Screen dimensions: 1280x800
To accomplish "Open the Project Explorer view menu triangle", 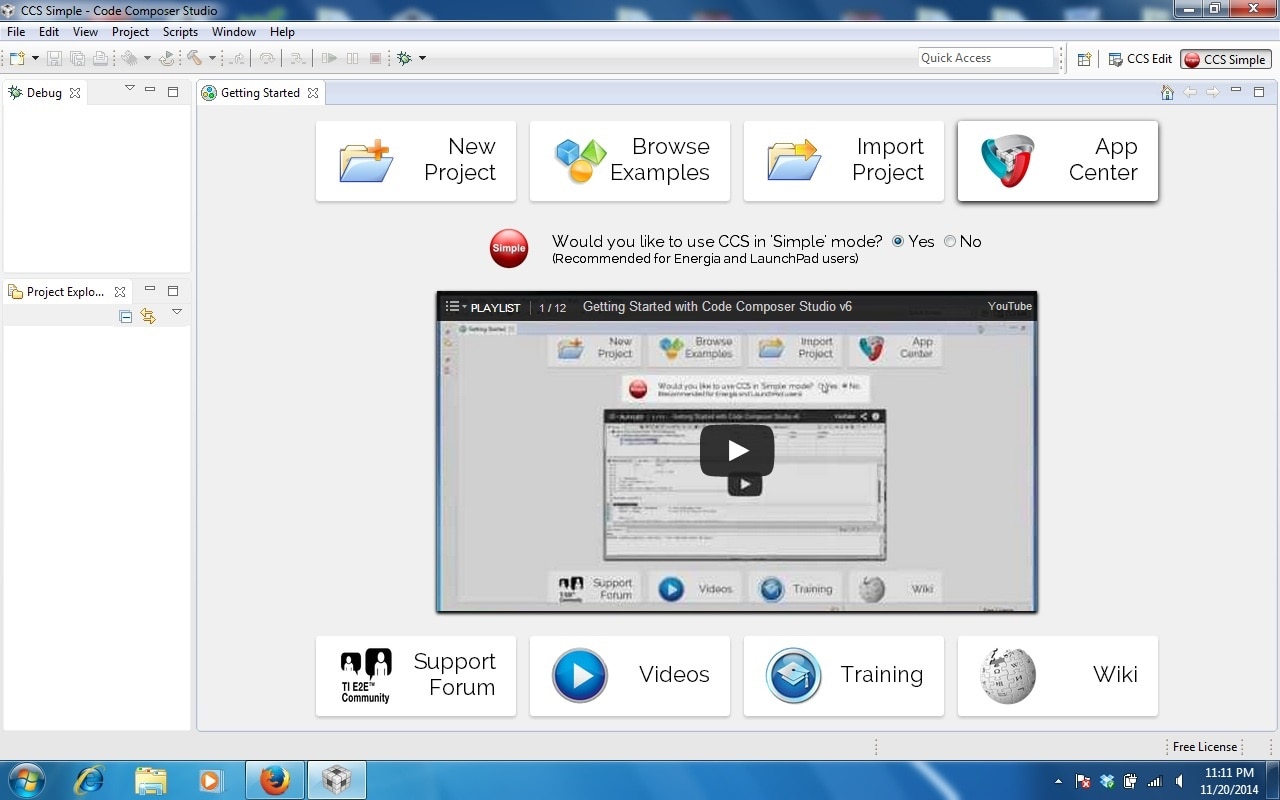I will 177,312.
